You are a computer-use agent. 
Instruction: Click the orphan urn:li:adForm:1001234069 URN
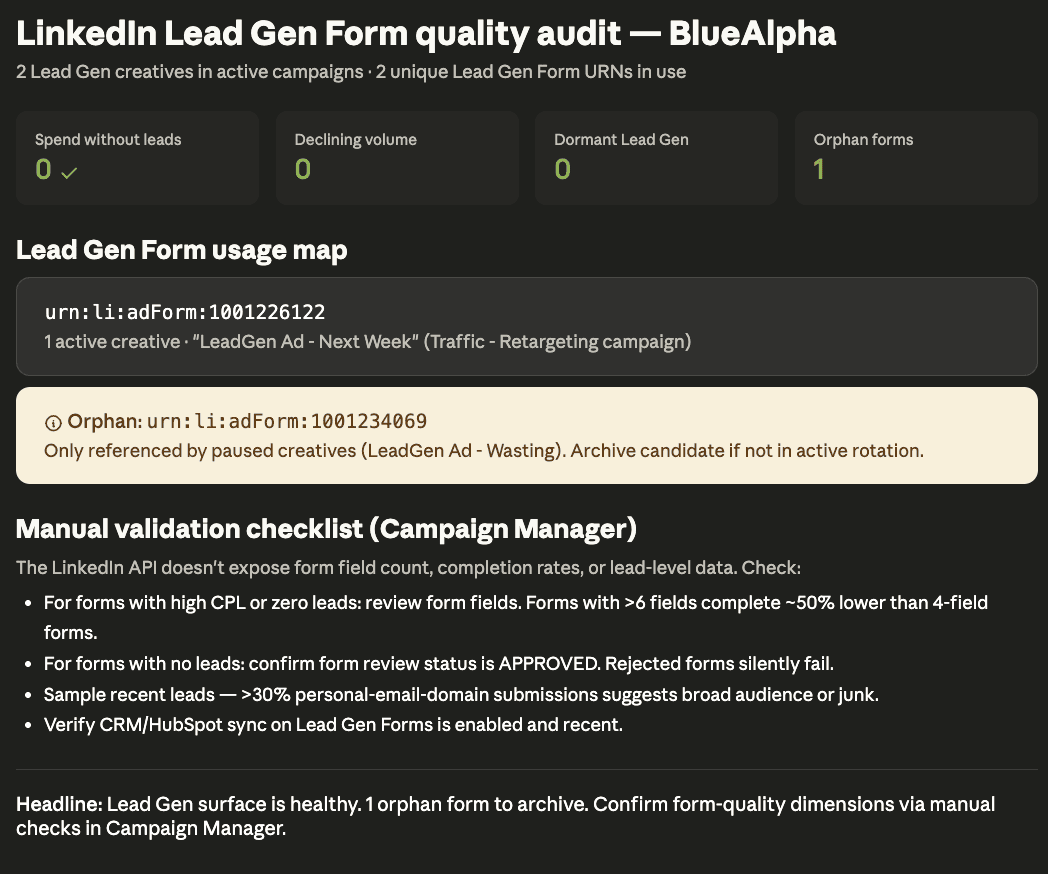coord(287,421)
